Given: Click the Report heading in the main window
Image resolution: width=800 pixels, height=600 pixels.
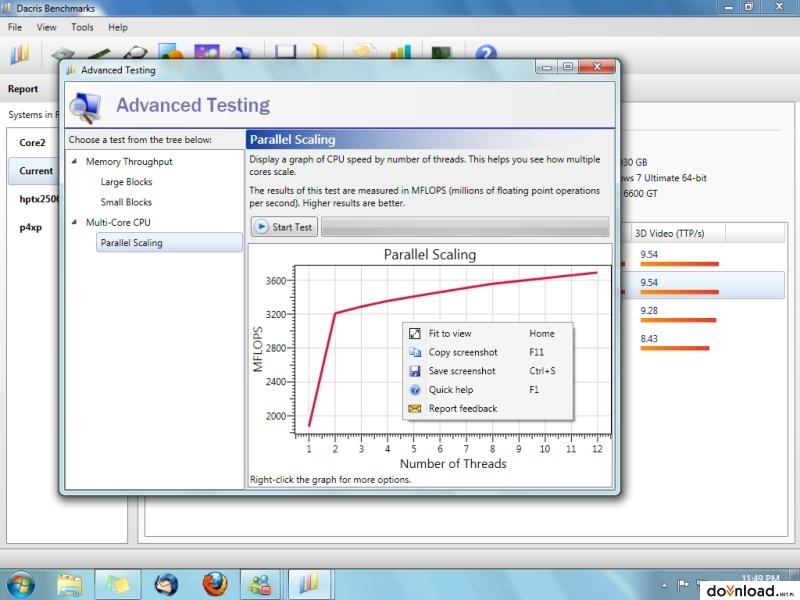Looking at the screenshot, I should click(23, 89).
